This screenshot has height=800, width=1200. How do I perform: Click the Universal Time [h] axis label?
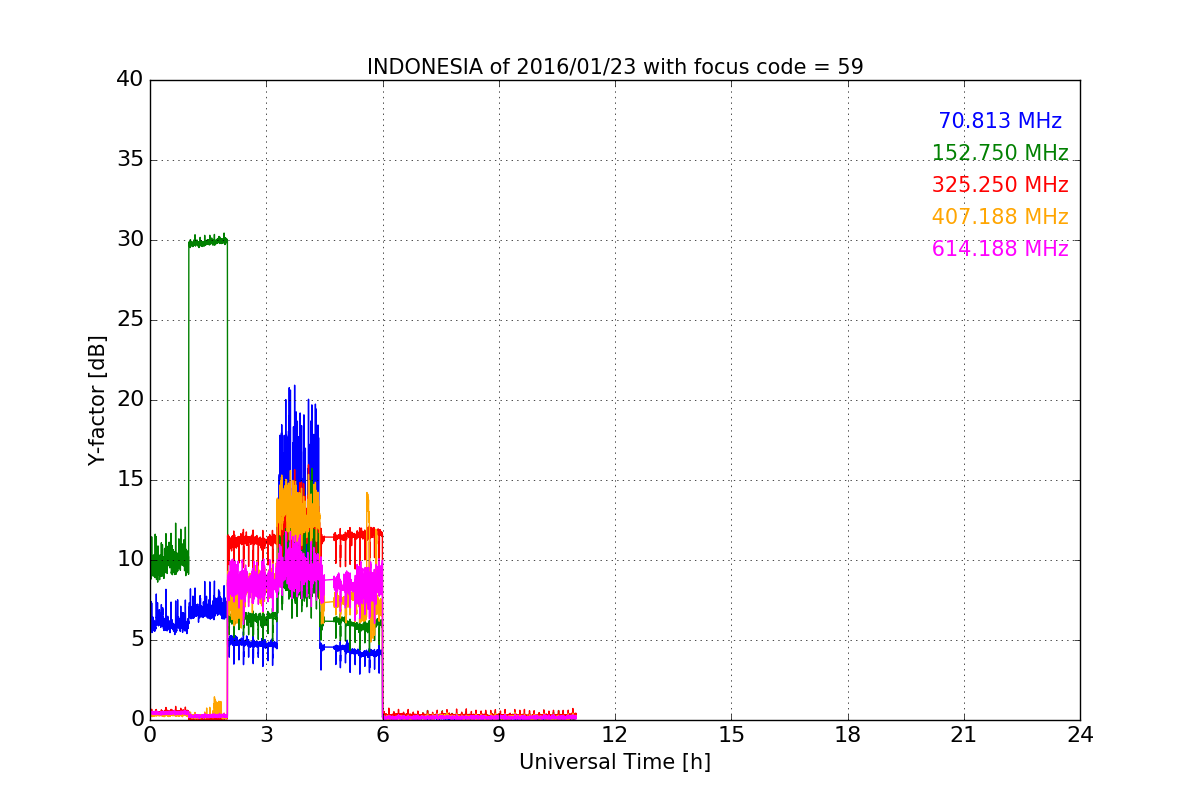pyautogui.click(x=615, y=762)
